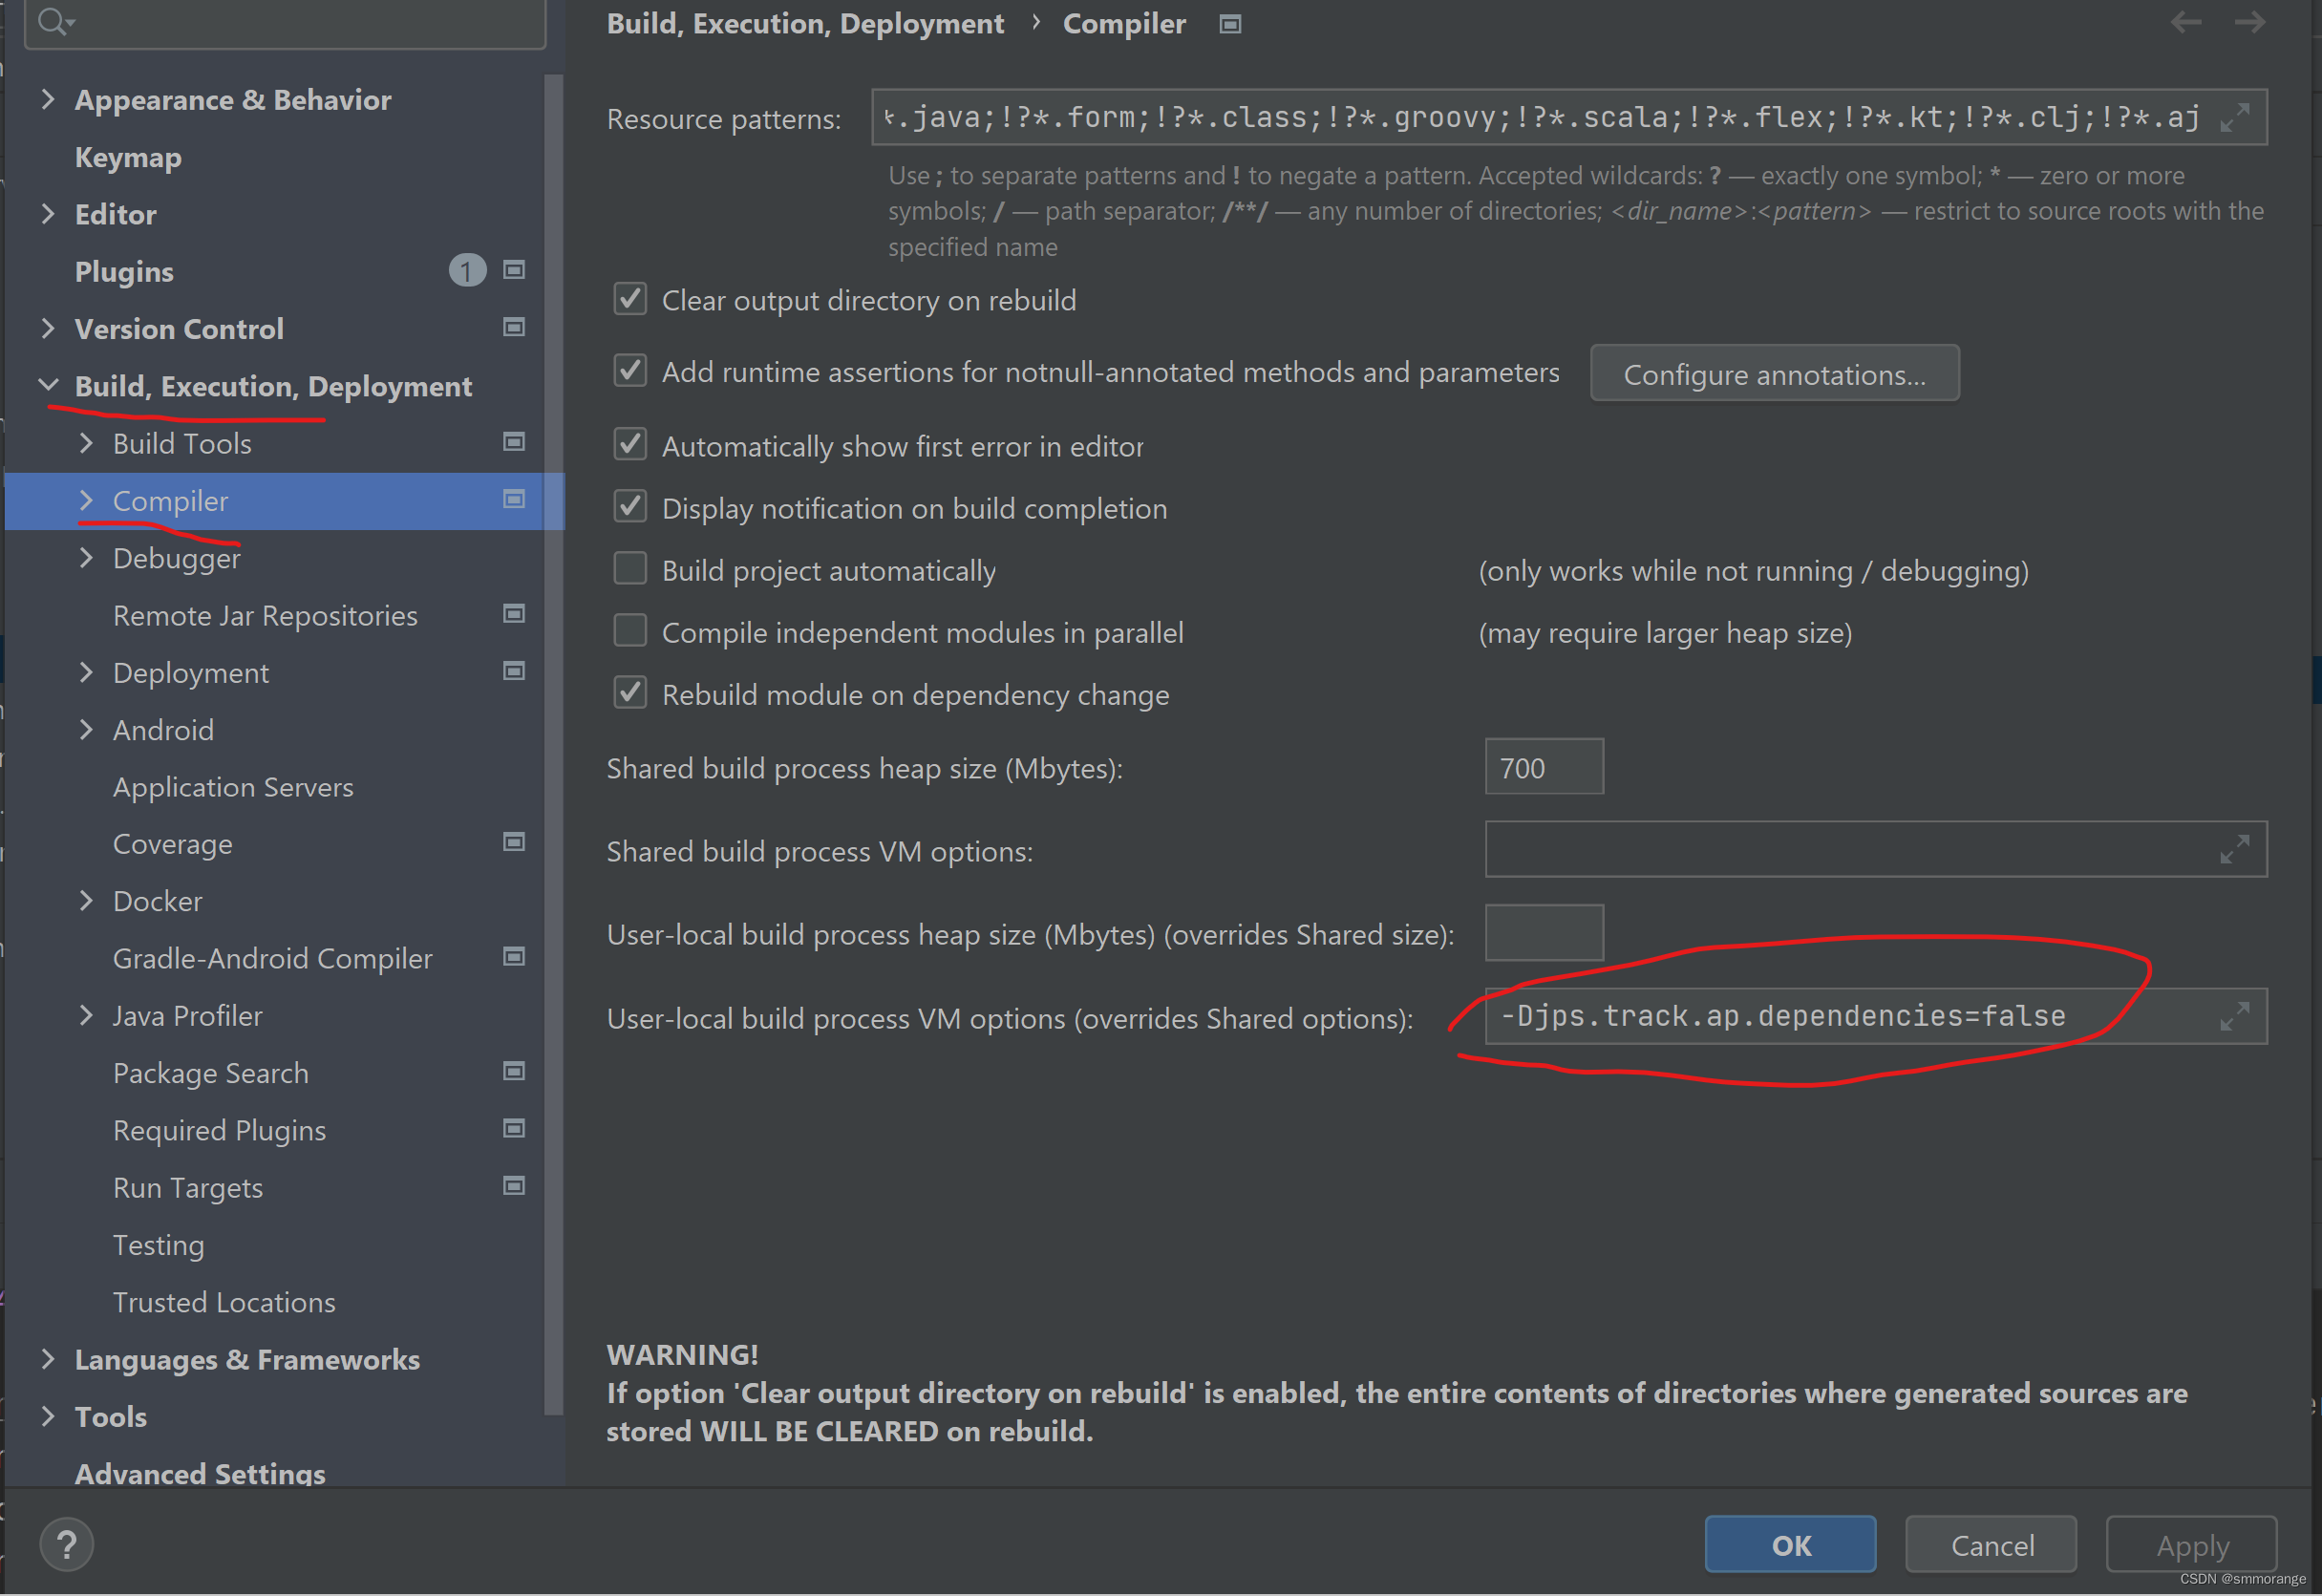Enable Build project automatically checkbox
The height and width of the screenshot is (1596, 2322).
point(630,569)
